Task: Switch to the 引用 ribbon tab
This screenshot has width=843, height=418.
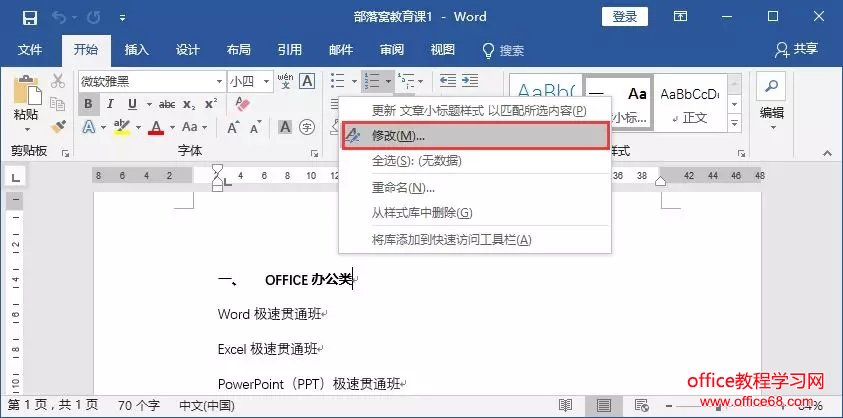Action: coord(290,50)
